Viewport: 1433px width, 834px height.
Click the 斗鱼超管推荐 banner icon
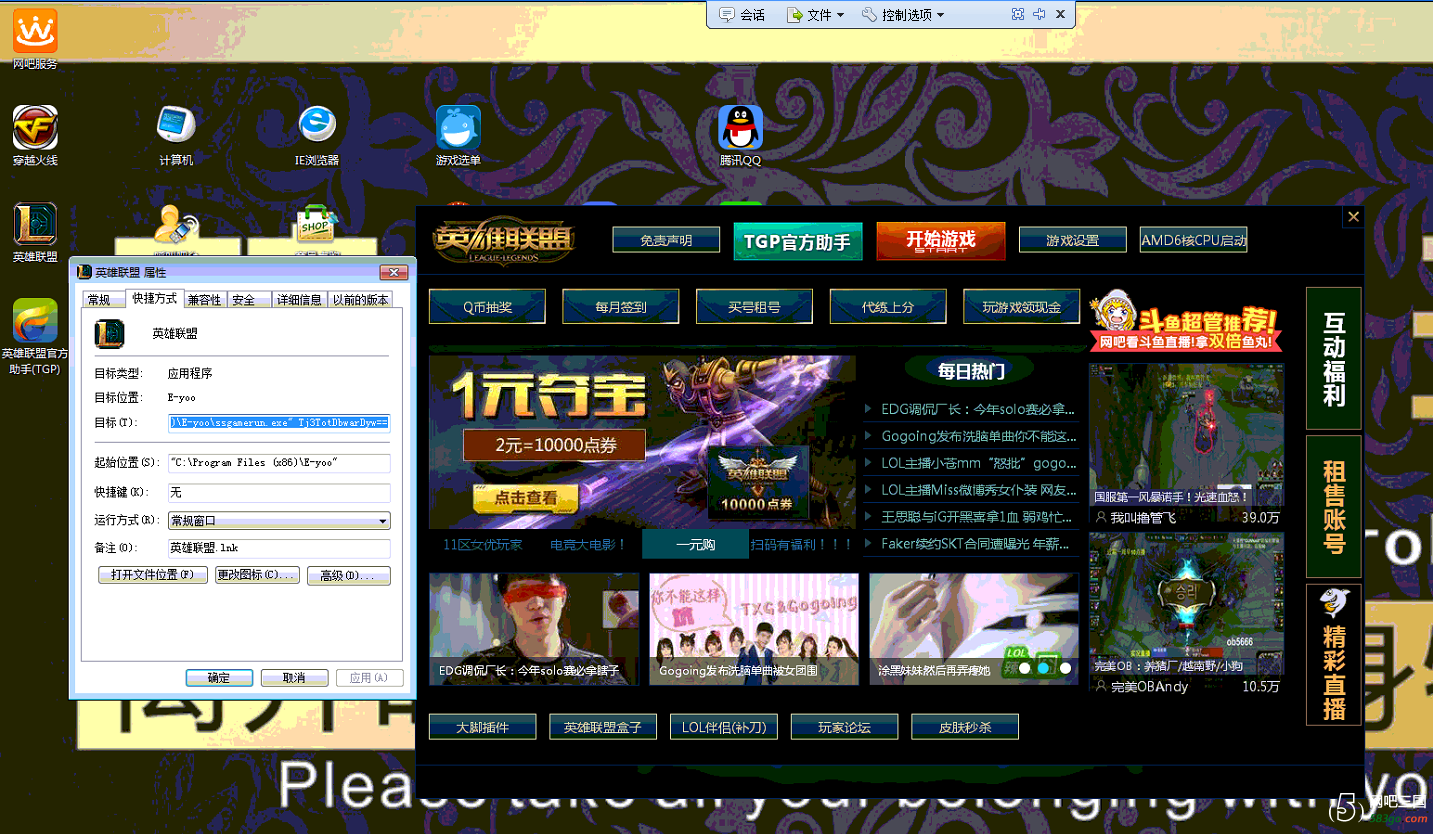click(1186, 321)
